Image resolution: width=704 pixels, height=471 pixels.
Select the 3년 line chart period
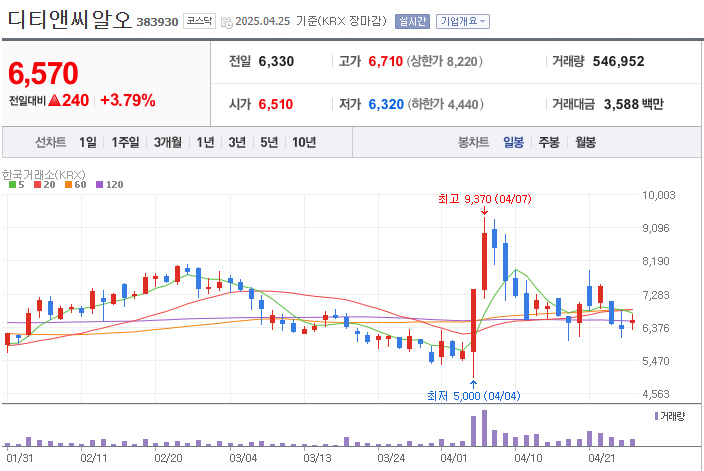[237, 142]
